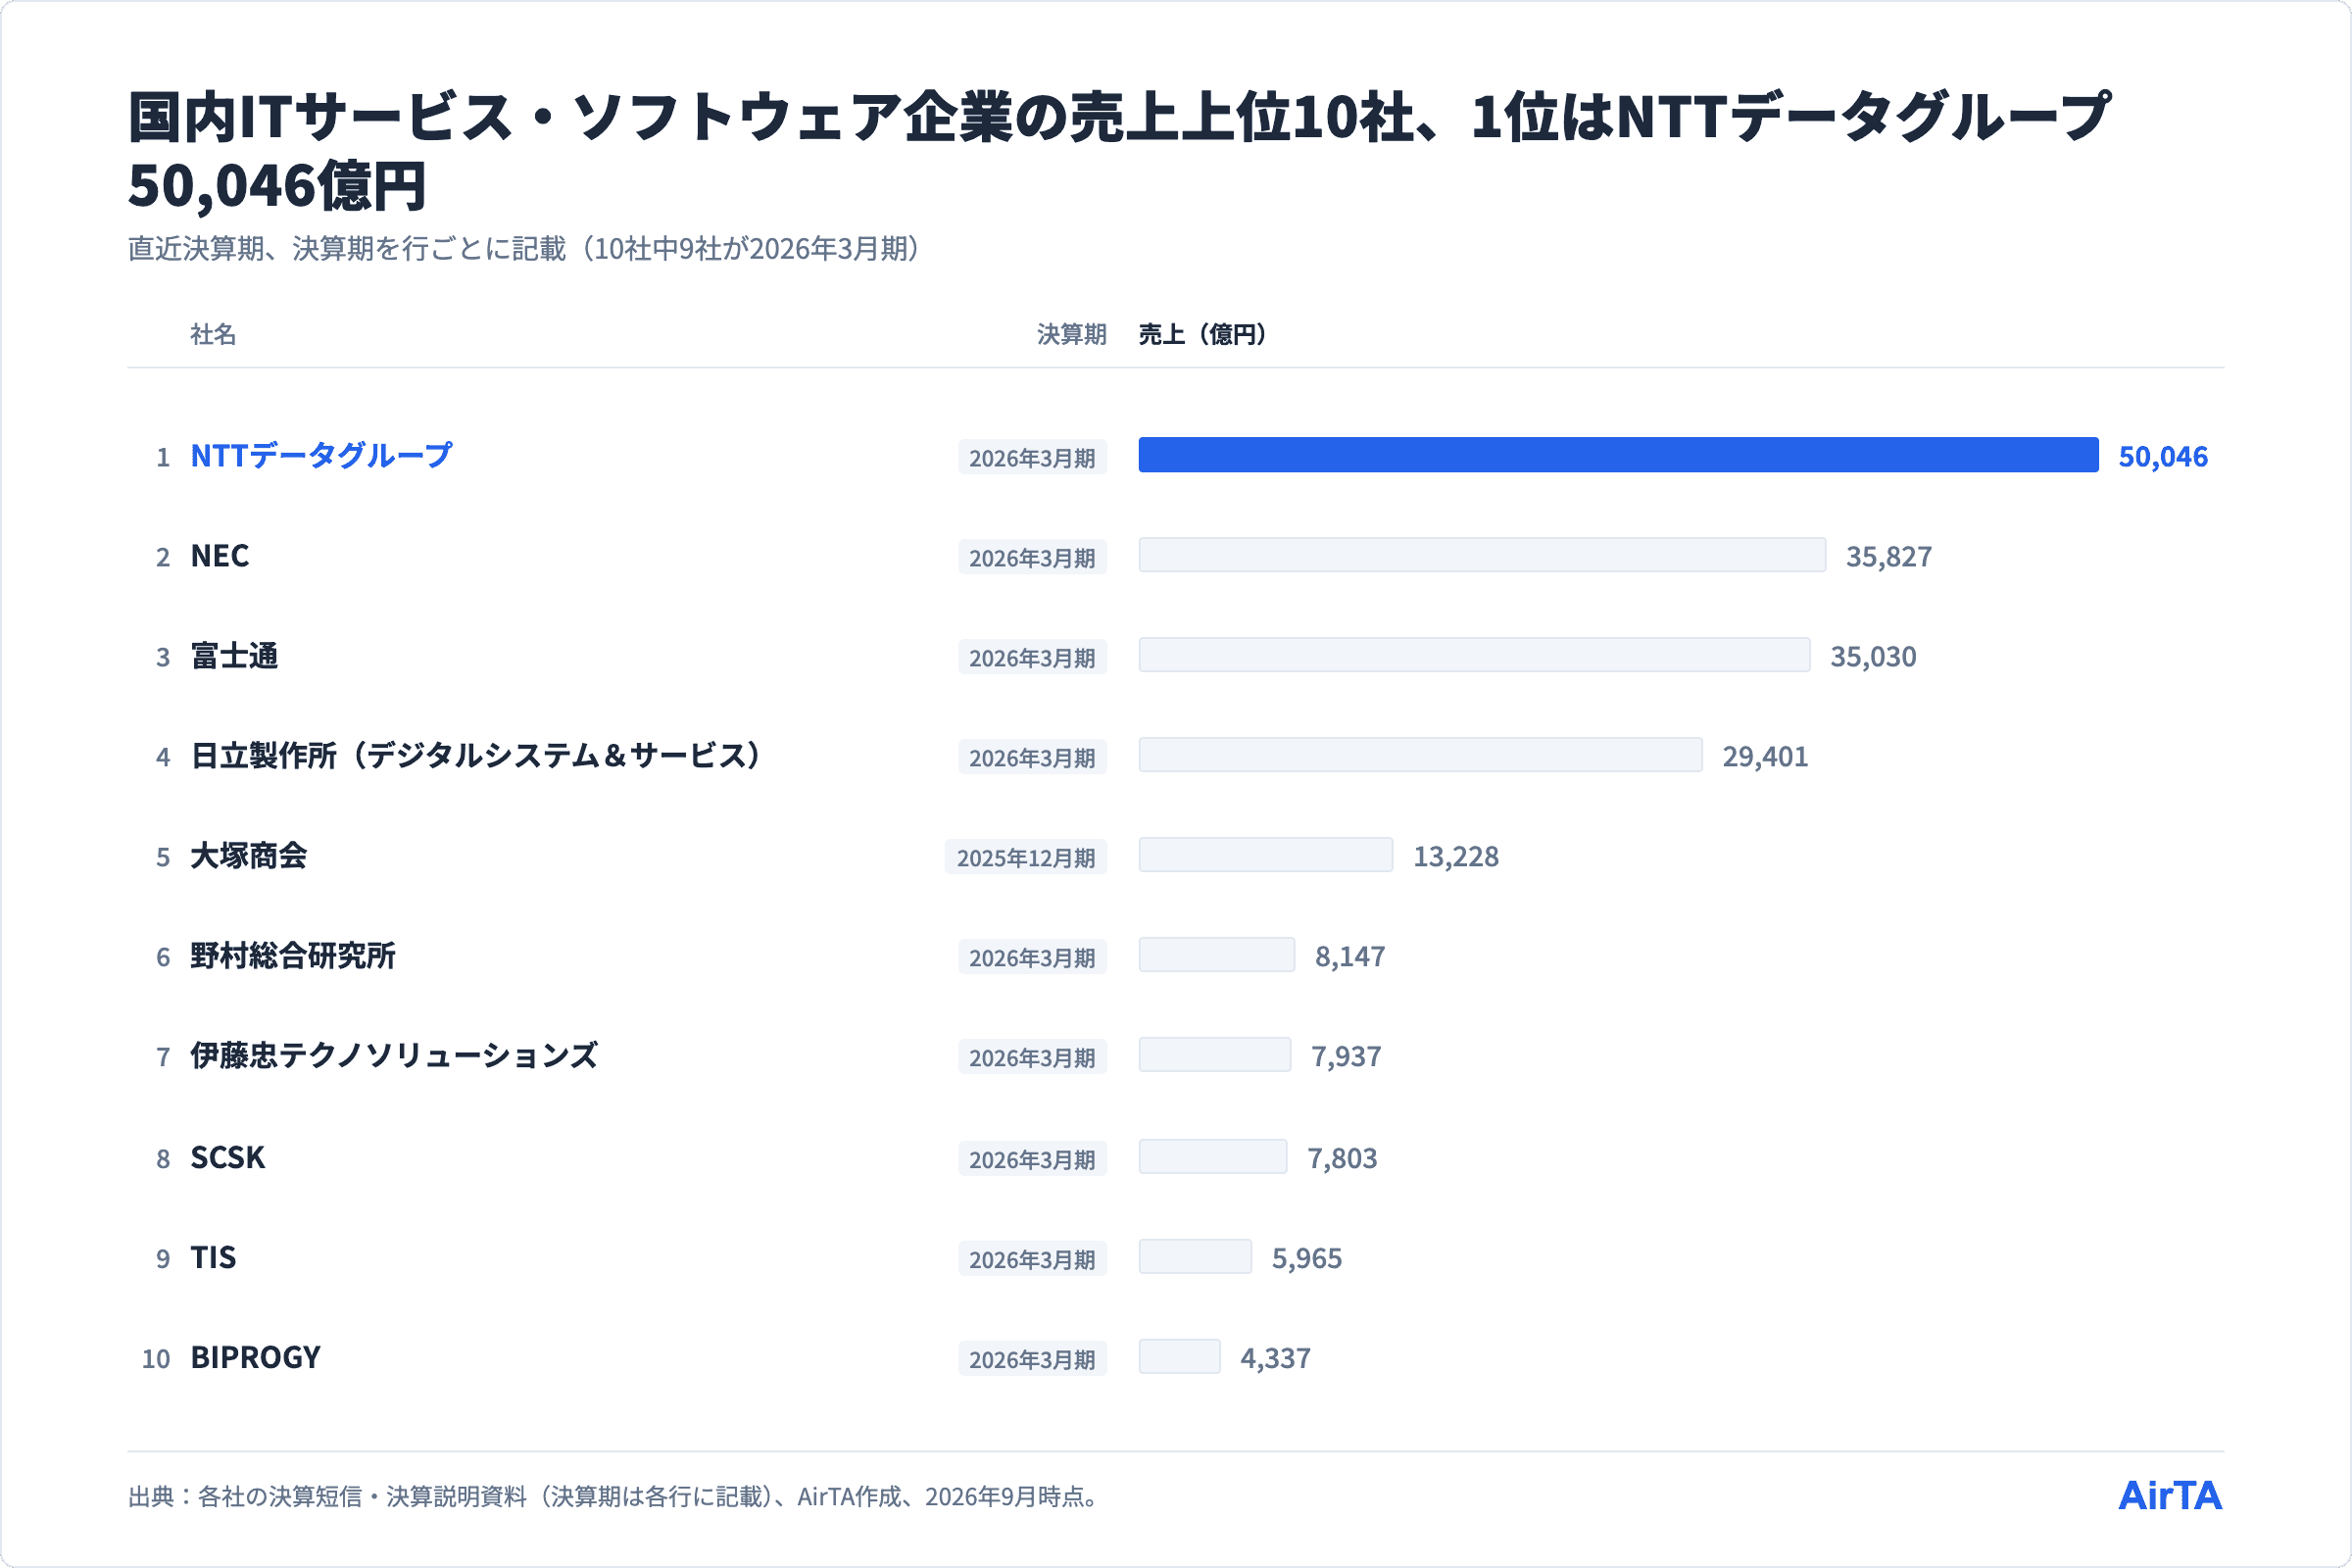
Task: Click the 2026年3月期 tag in the TIS row
Action: [x=1032, y=1259]
